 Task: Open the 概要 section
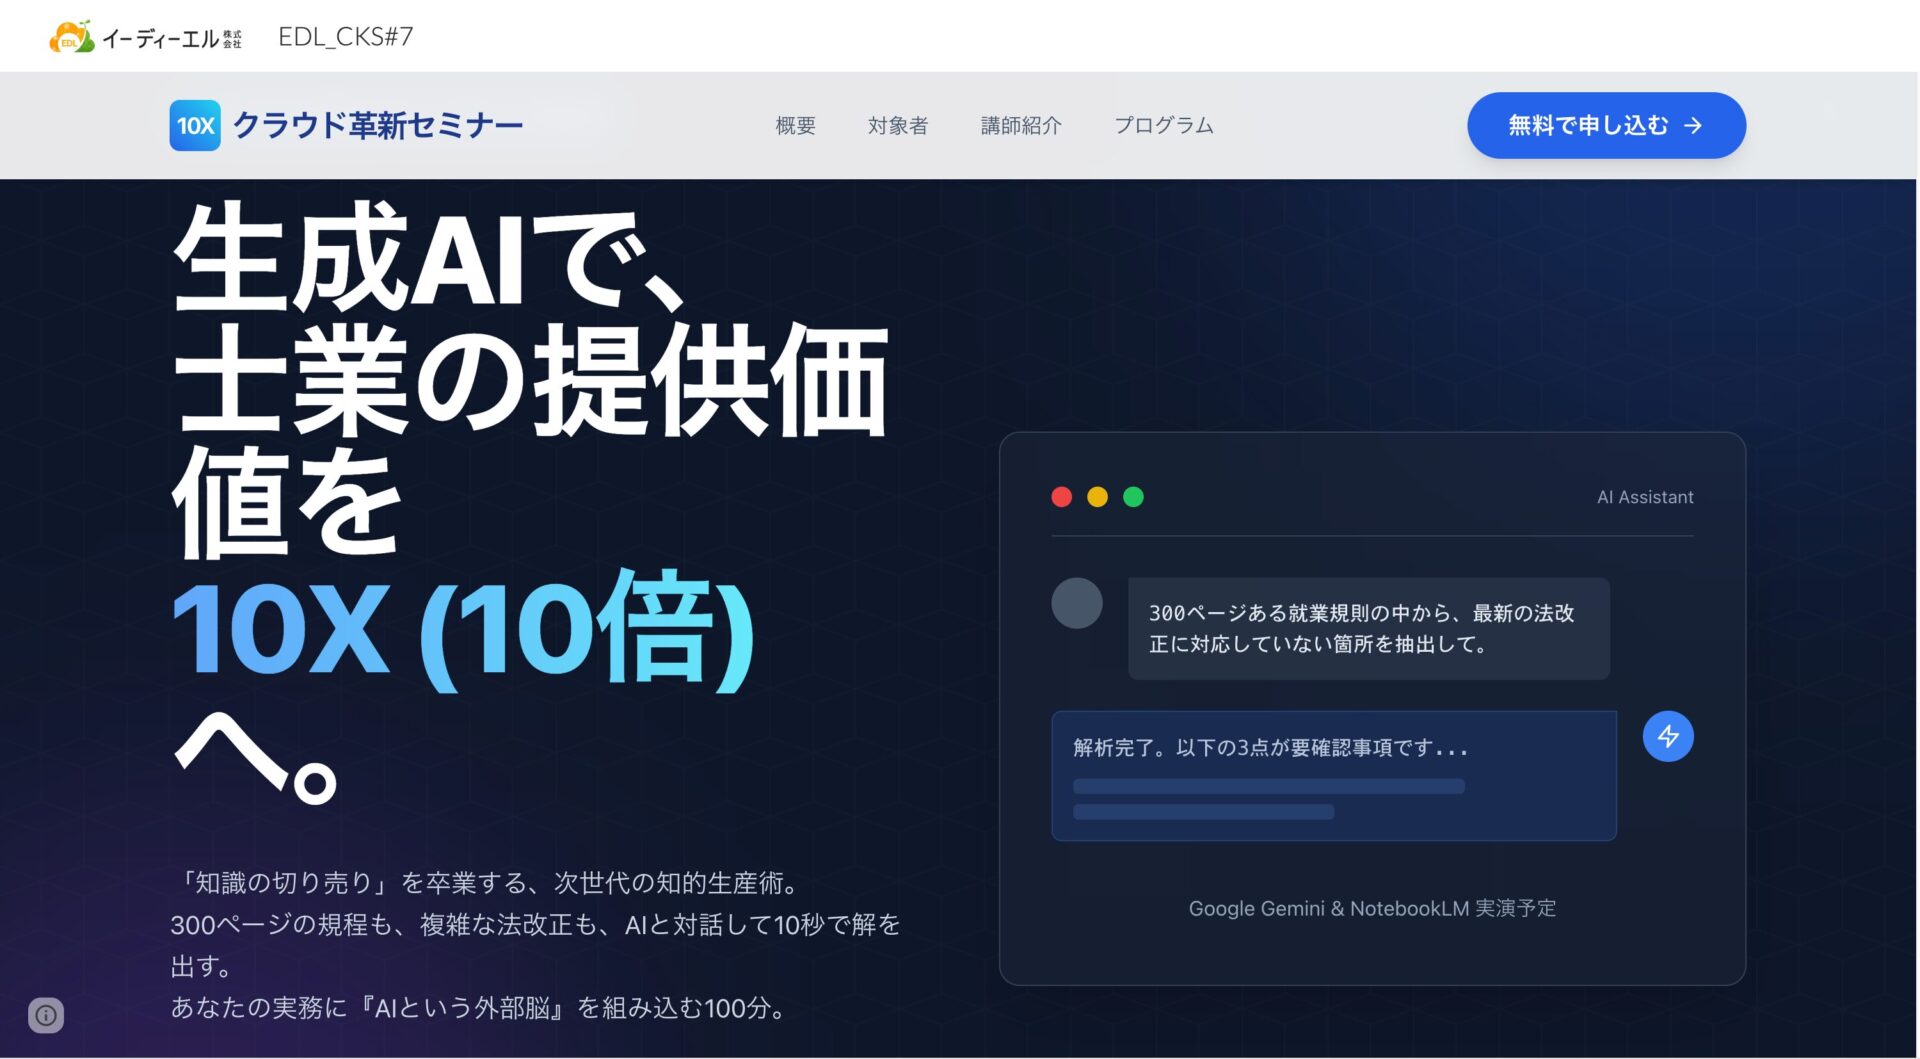point(794,125)
